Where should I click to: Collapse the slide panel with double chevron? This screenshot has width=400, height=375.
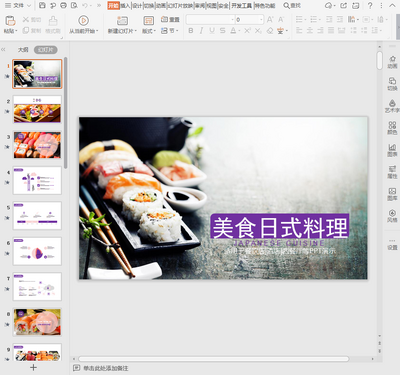pyautogui.click(x=3, y=50)
